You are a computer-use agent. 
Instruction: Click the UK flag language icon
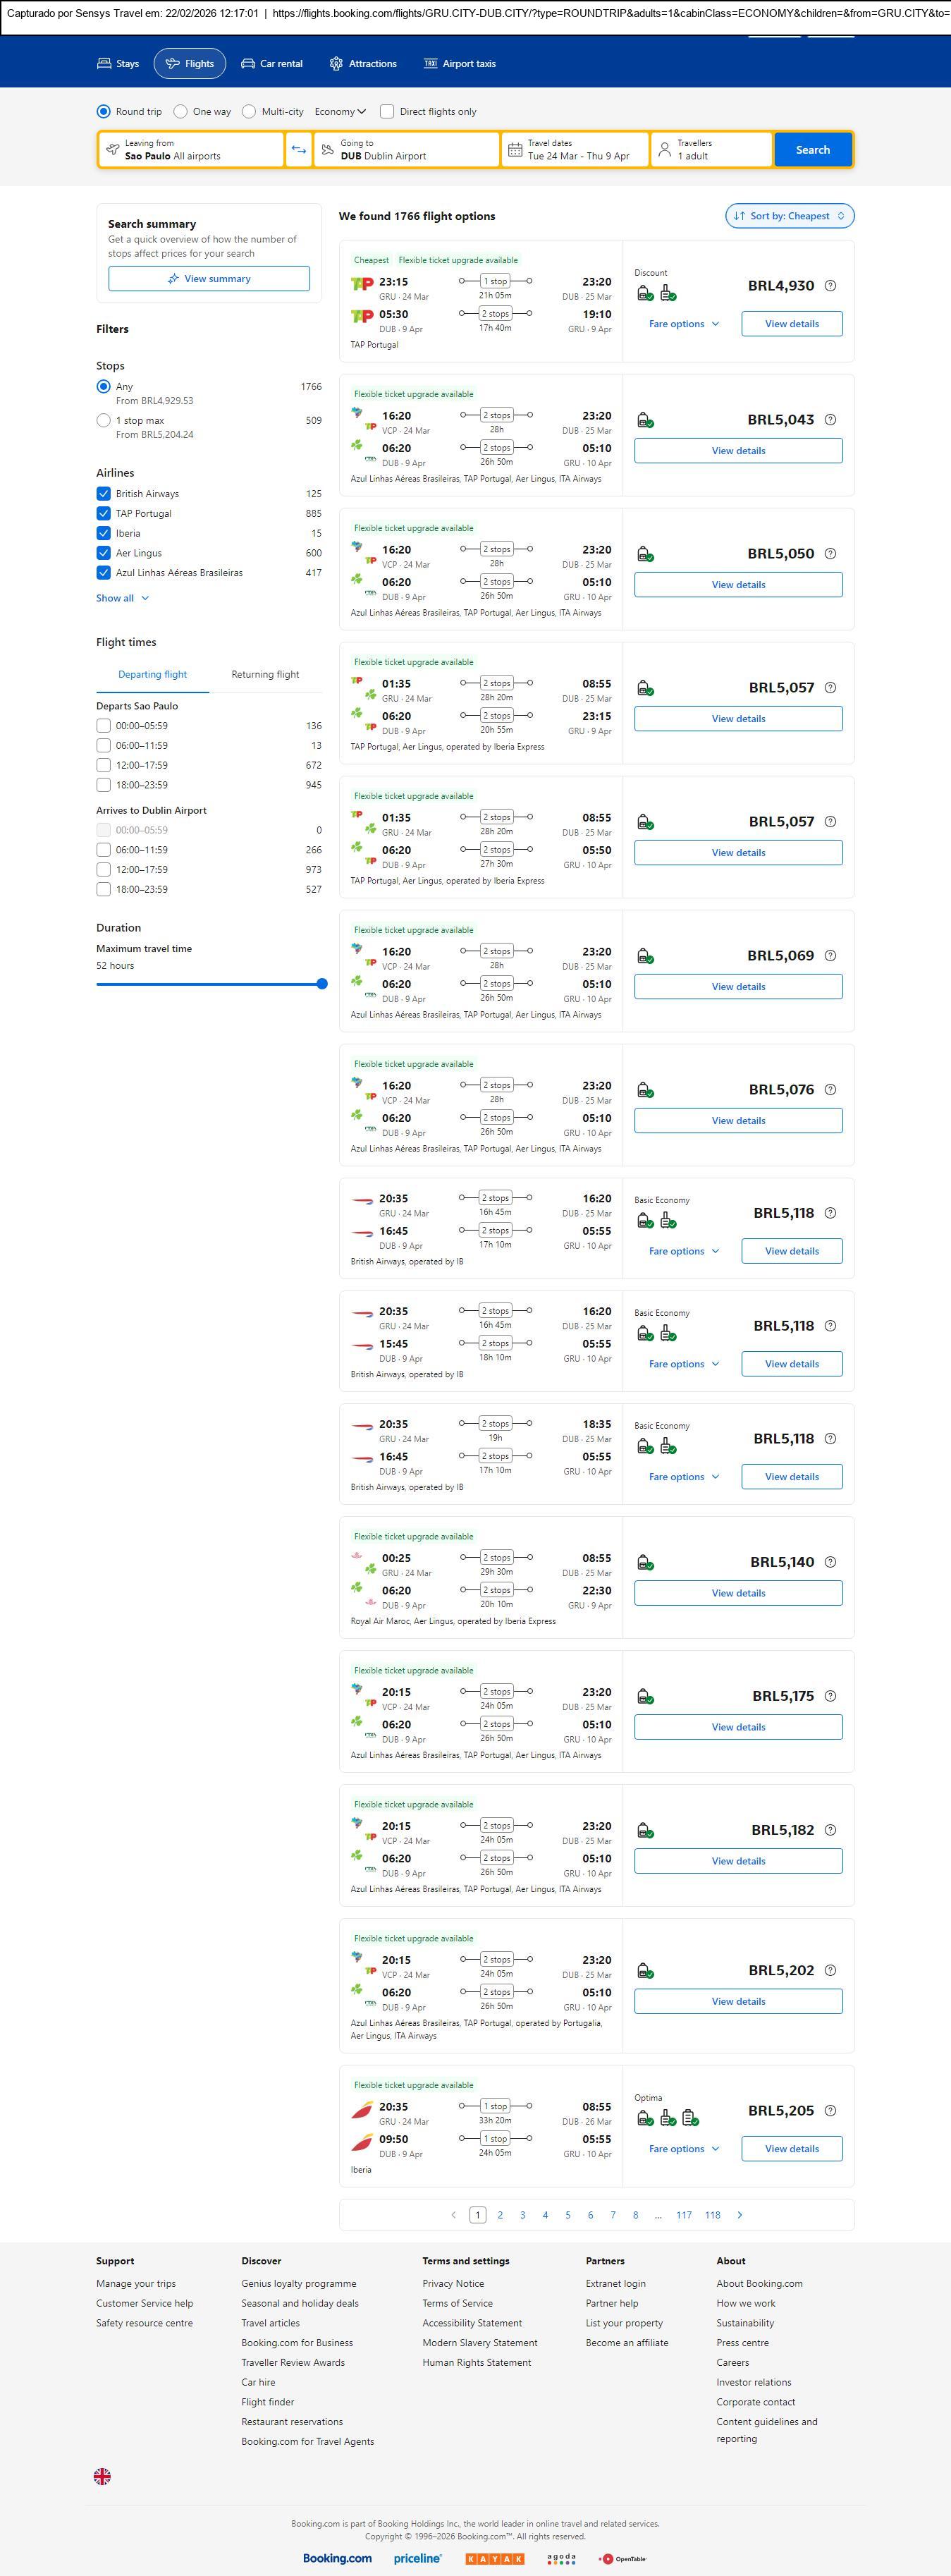click(102, 2476)
